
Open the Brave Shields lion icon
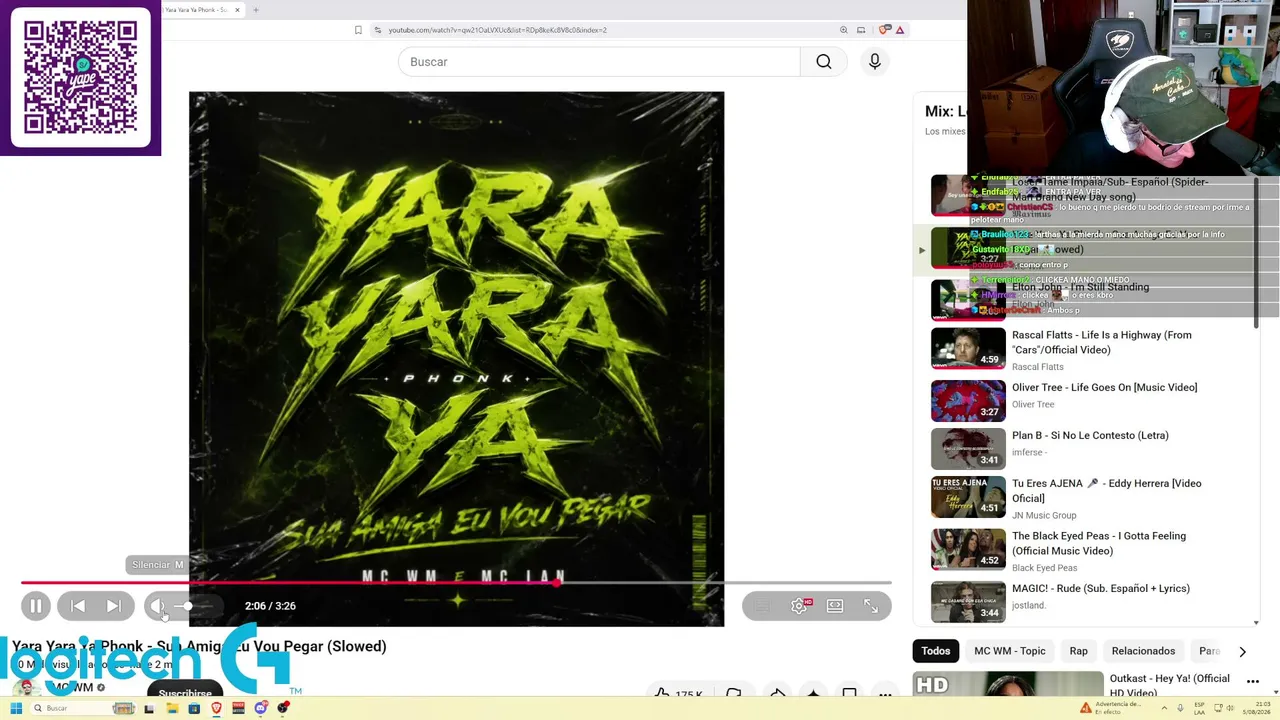pyautogui.click(x=884, y=30)
